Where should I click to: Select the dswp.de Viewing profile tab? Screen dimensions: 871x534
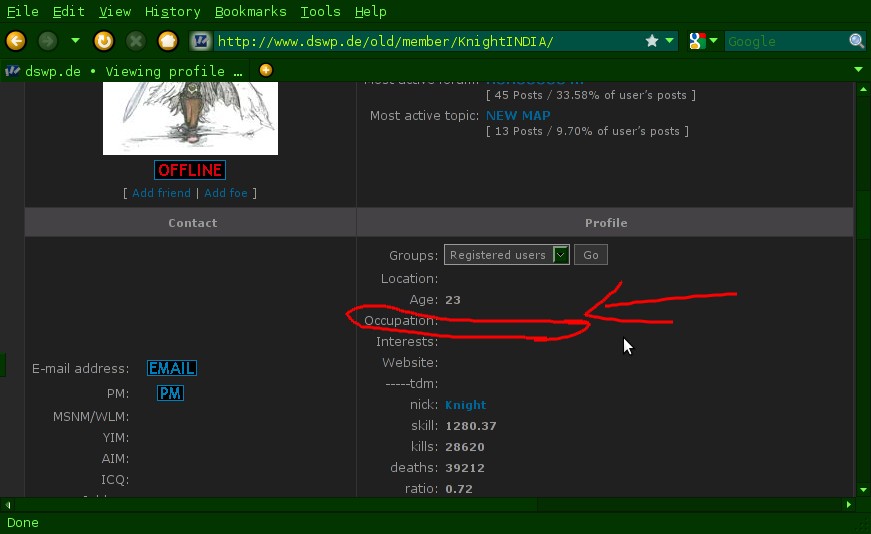[125, 71]
